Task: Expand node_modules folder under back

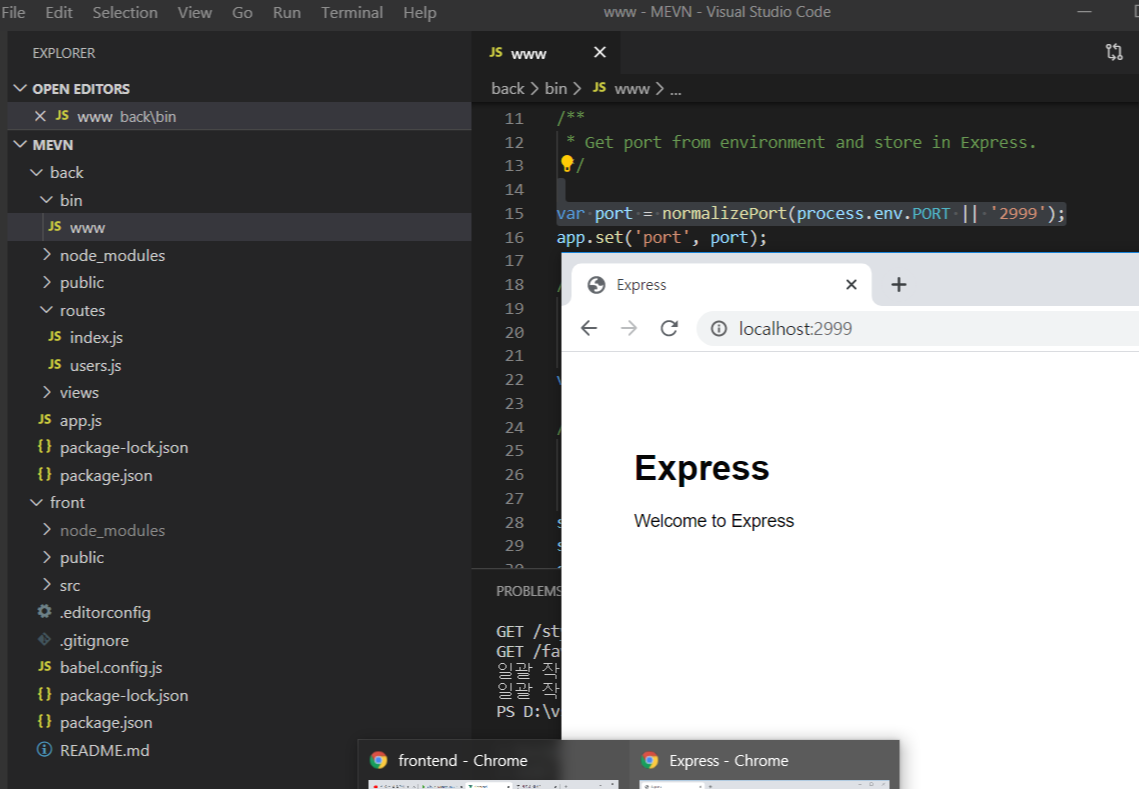Action: coord(239,255)
